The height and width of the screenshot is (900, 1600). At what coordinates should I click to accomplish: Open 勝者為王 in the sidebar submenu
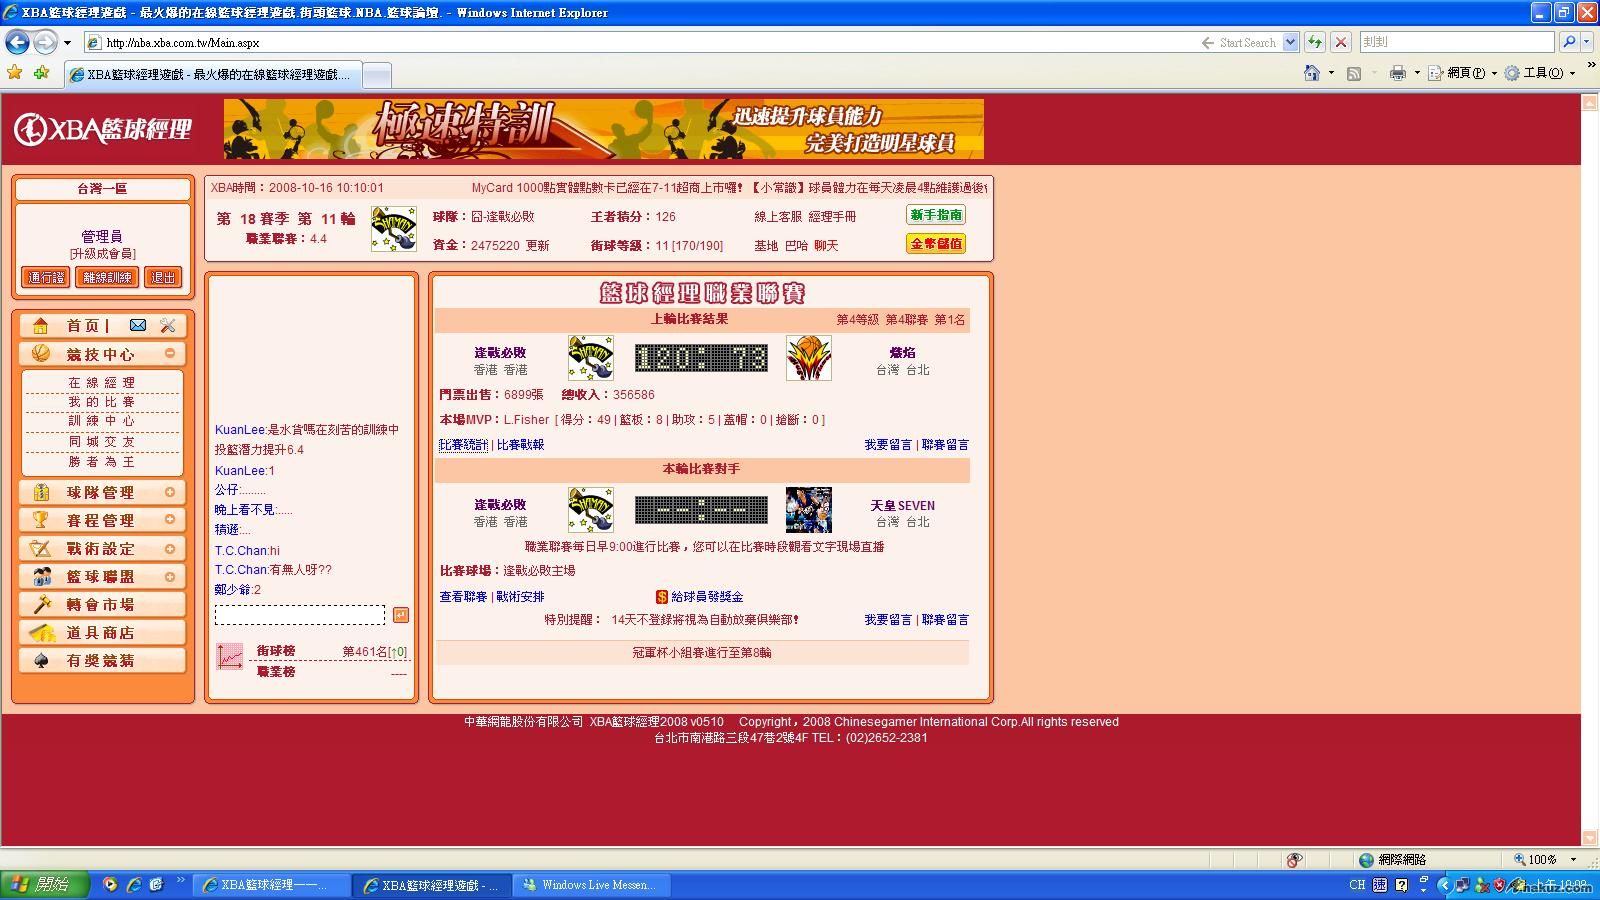tap(102, 462)
